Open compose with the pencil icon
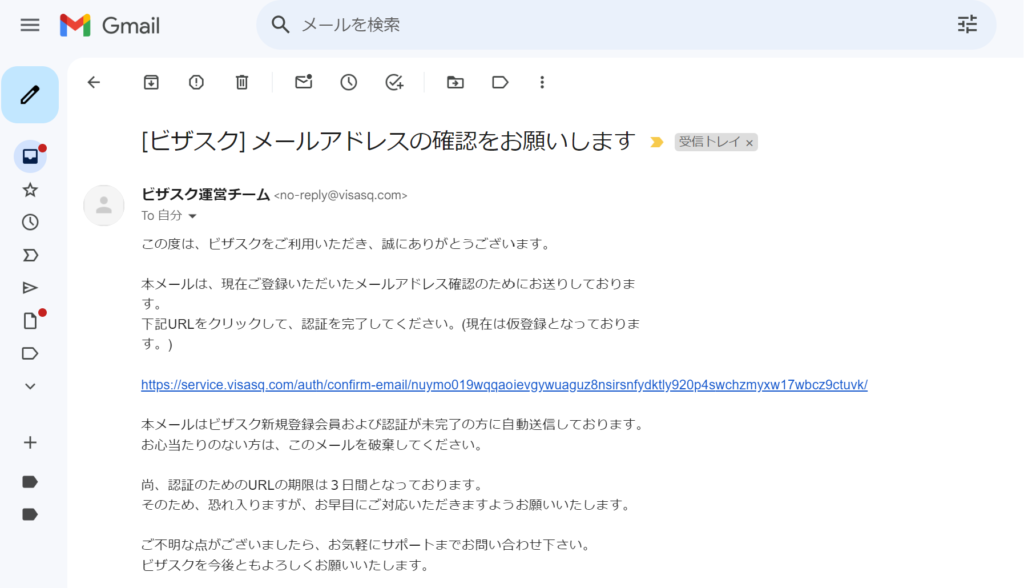The image size is (1024, 588). tap(31, 94)
